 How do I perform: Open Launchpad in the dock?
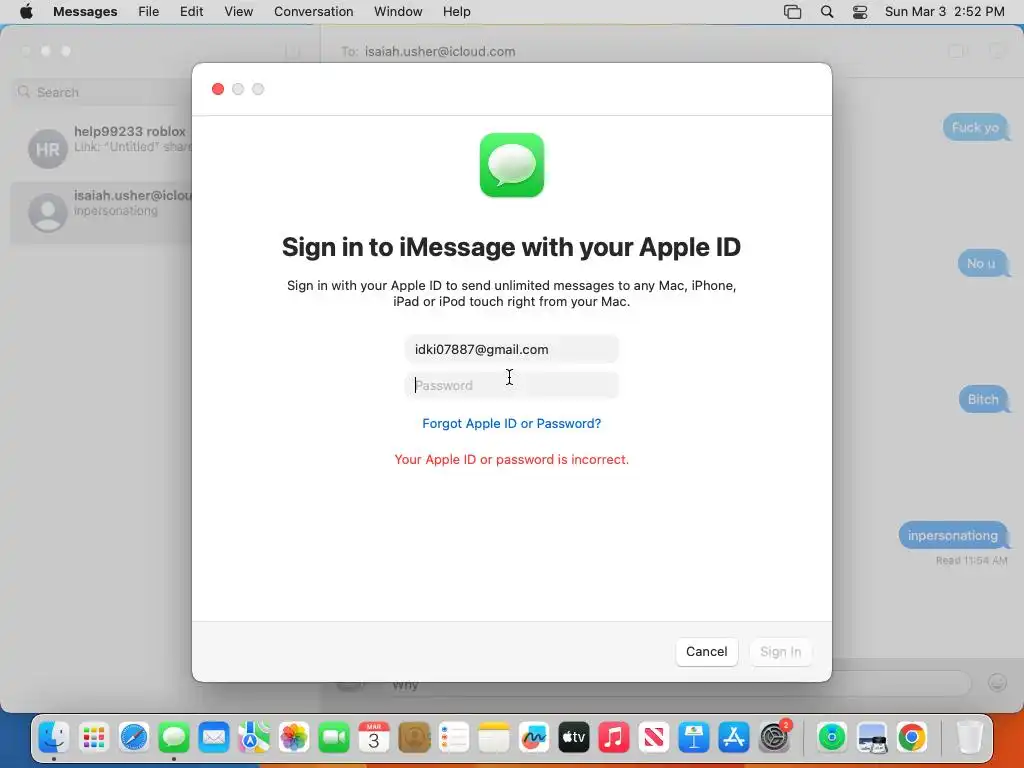point(94,738)
